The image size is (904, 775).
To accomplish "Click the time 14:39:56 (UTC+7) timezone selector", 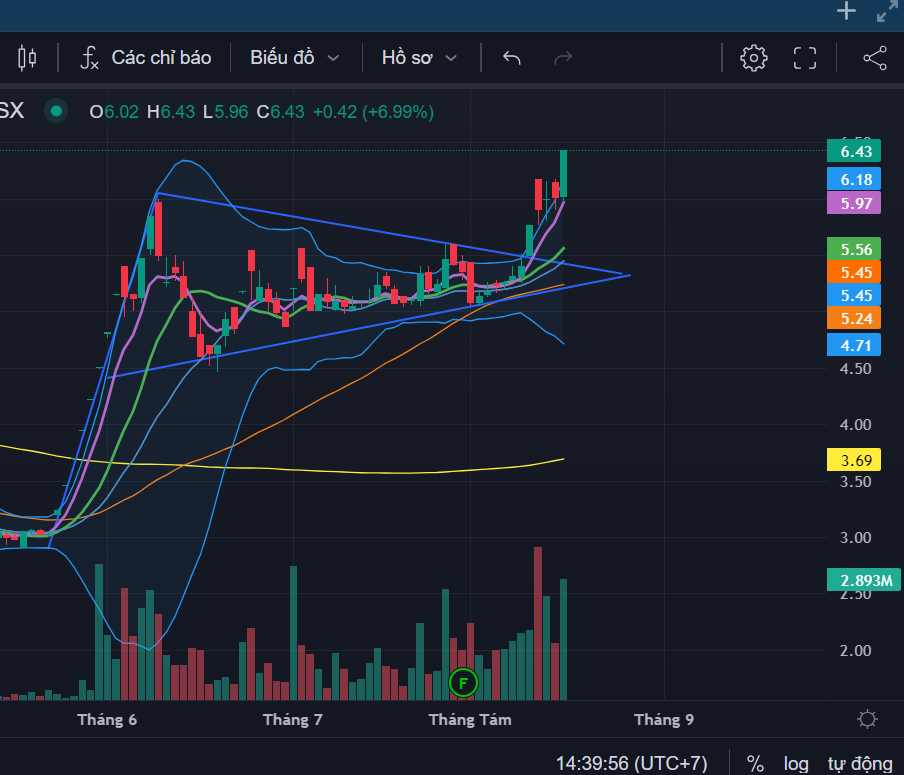I will (x=631, y=763).
